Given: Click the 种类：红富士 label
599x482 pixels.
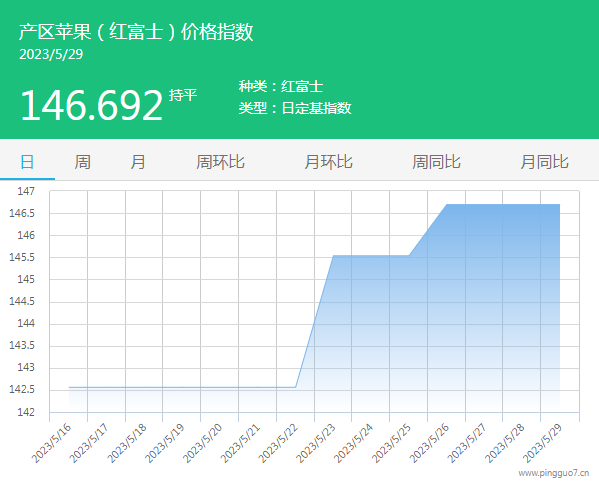Looking at the screenshot, I should click(281, 86).
